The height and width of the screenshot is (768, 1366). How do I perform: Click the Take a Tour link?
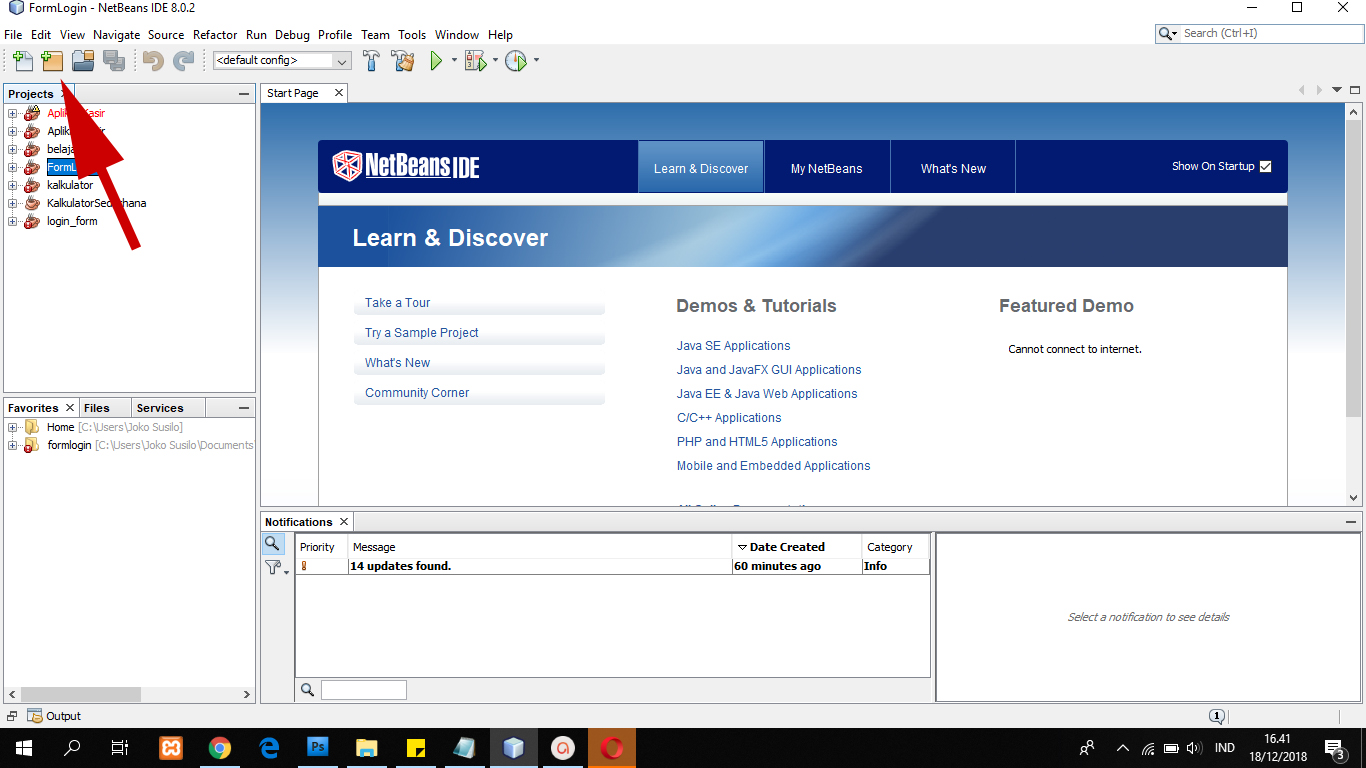397,303
